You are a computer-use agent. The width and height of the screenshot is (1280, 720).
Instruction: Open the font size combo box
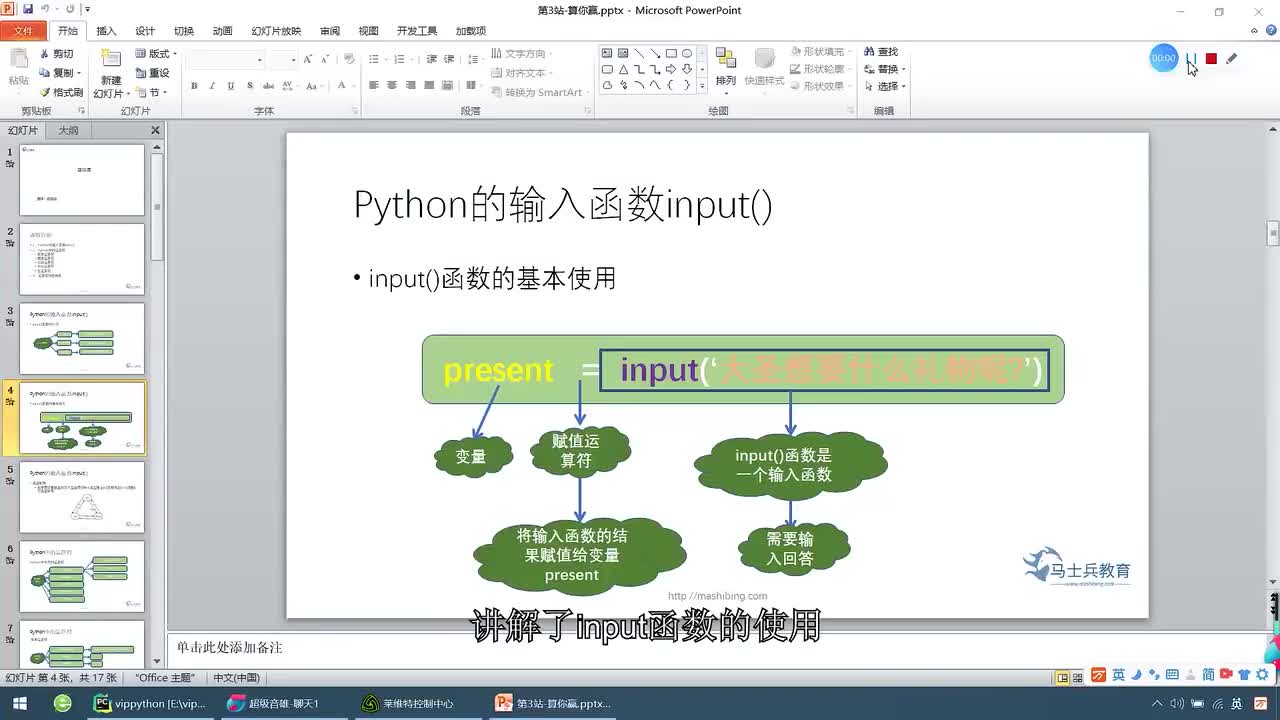[x=283, y=60]
